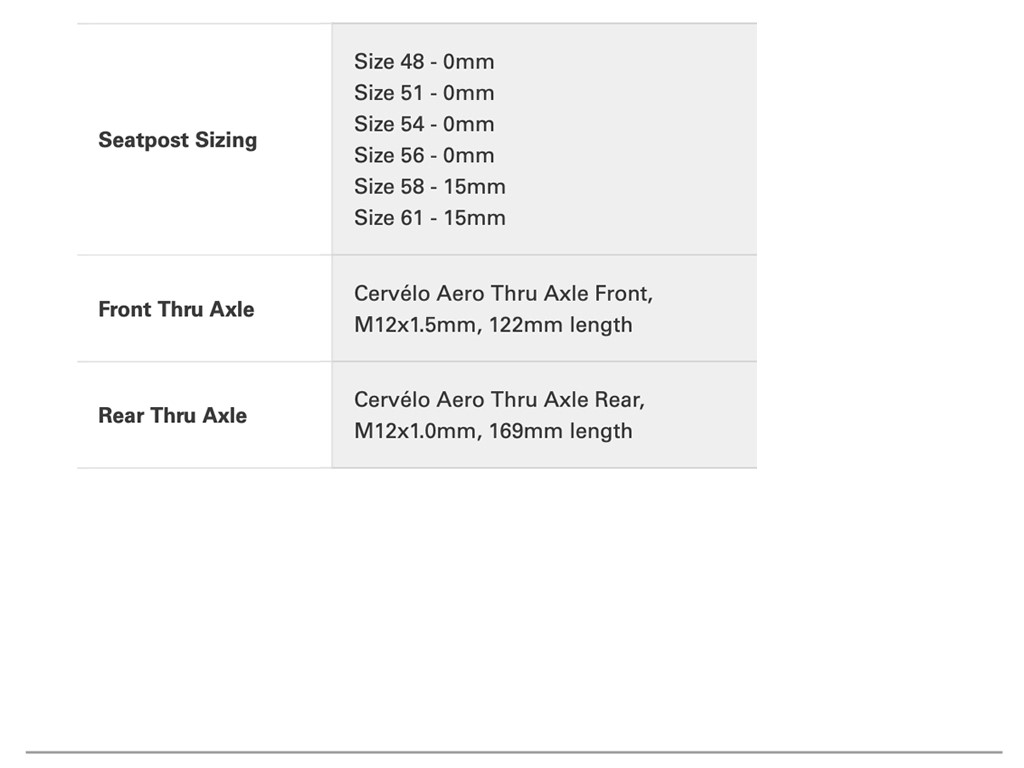Click the Front Thru Axle label
The height and width of the screenshot is (768, 1024).
click(x=176, y=309)
